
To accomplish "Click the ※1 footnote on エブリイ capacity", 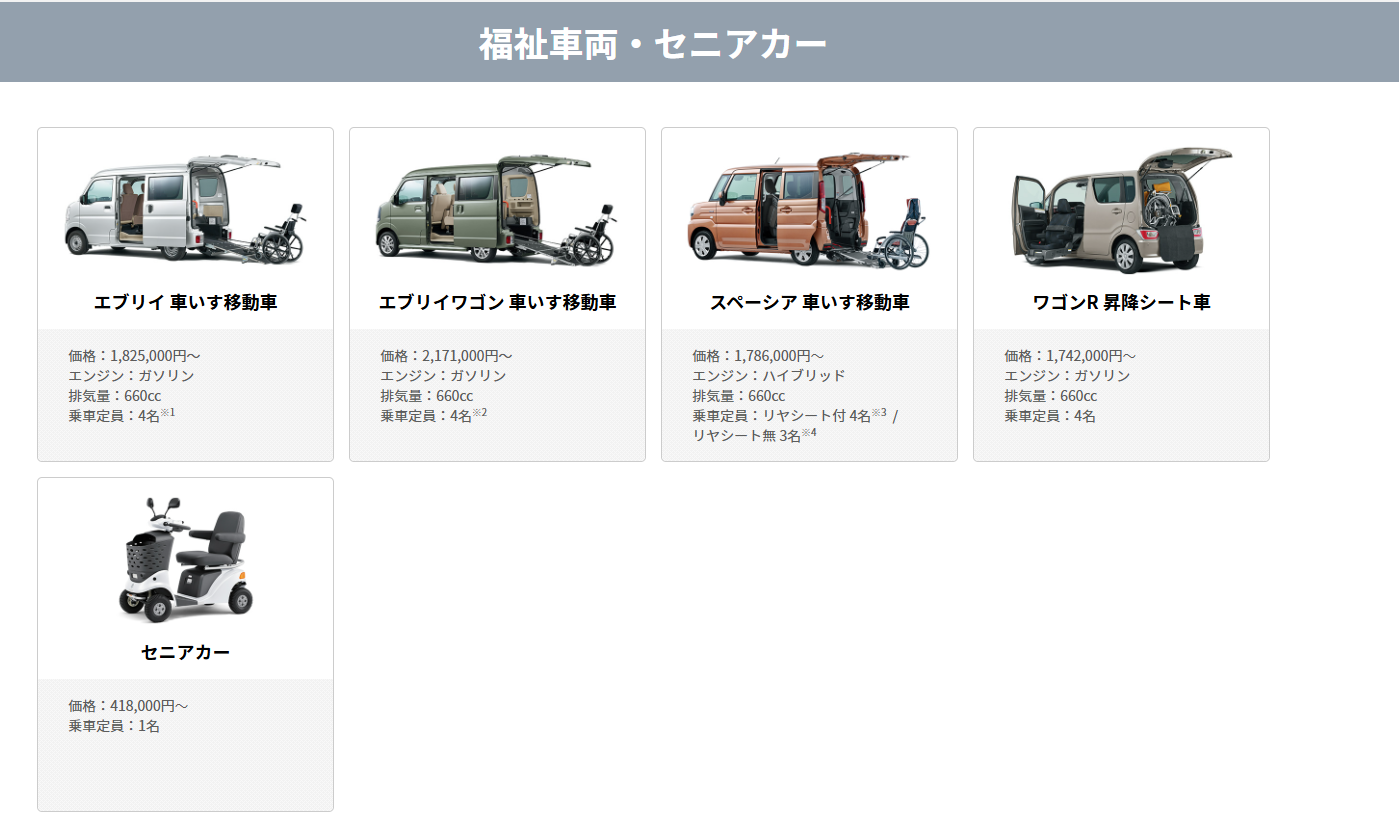I will 168,412.
